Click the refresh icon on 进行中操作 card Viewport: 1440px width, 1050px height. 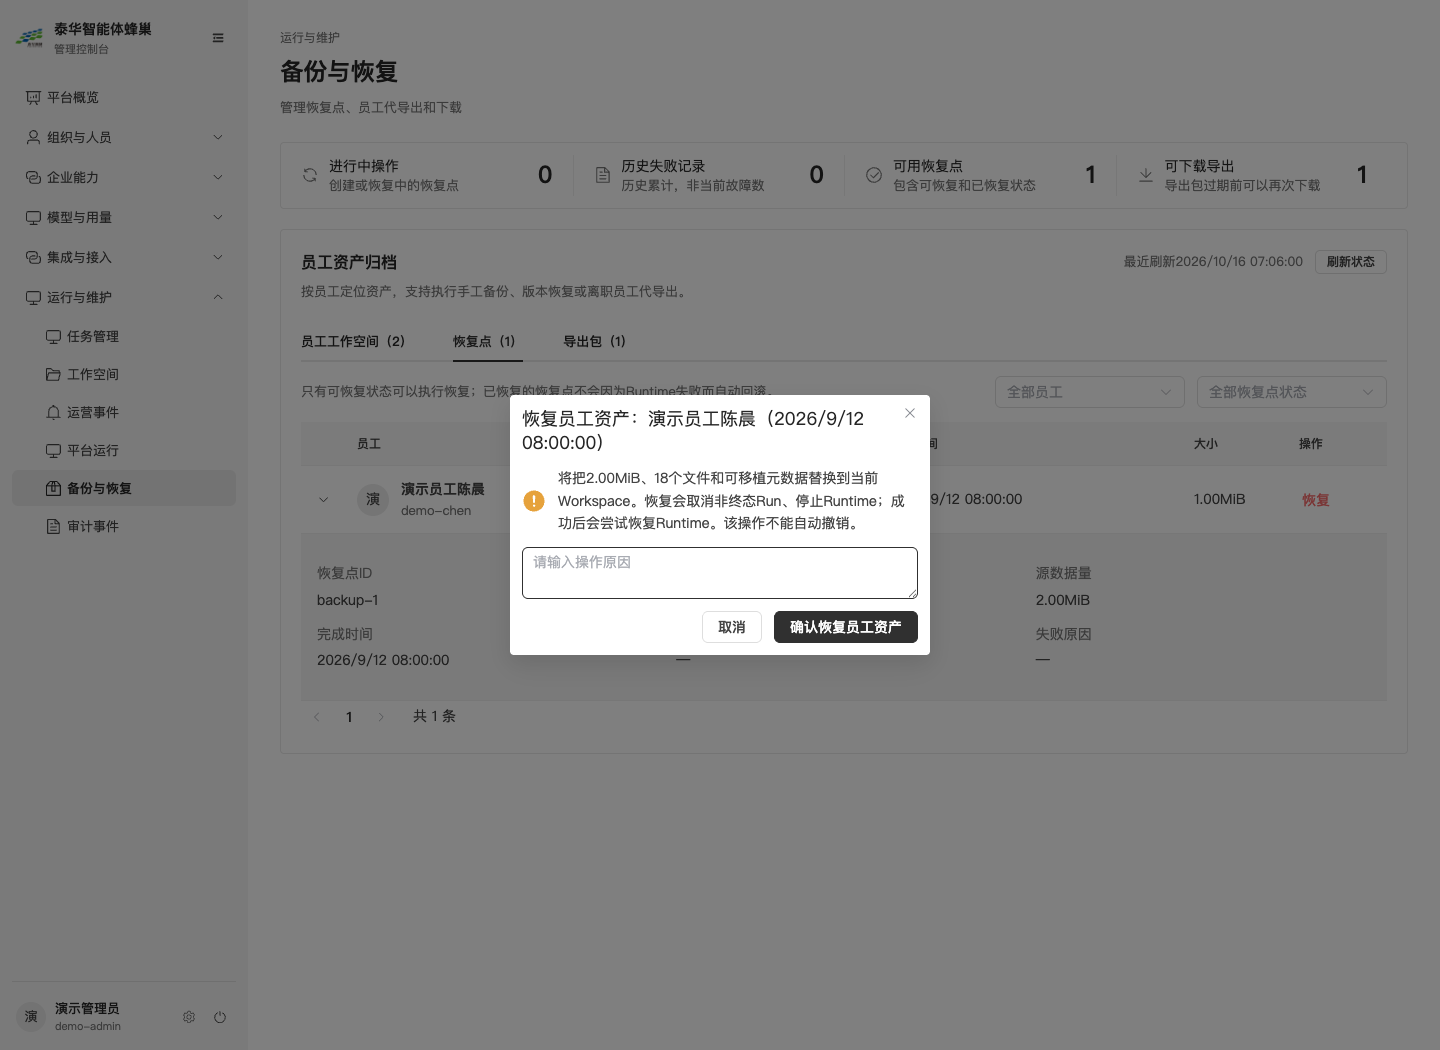(x=310, y=175)
